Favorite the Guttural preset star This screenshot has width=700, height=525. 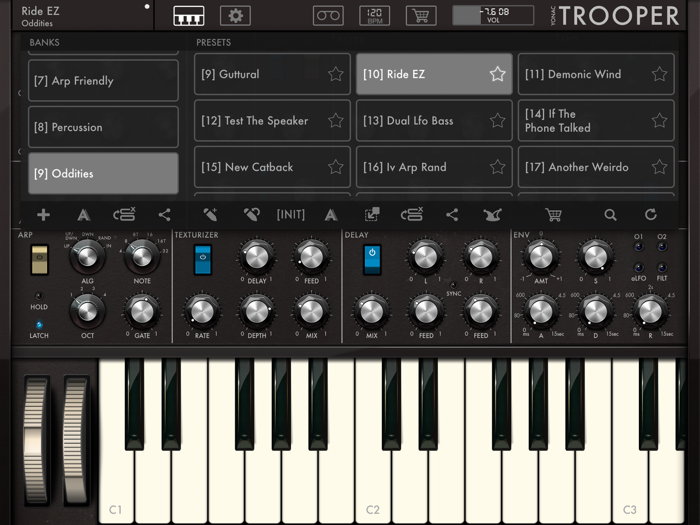[x=336, y=74]
